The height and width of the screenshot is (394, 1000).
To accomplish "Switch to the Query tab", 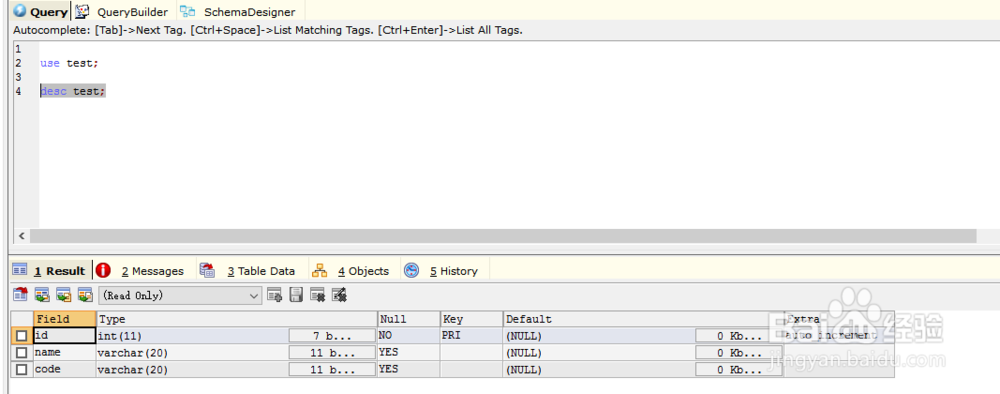I will pyautogui.click(x=41, y=11).
